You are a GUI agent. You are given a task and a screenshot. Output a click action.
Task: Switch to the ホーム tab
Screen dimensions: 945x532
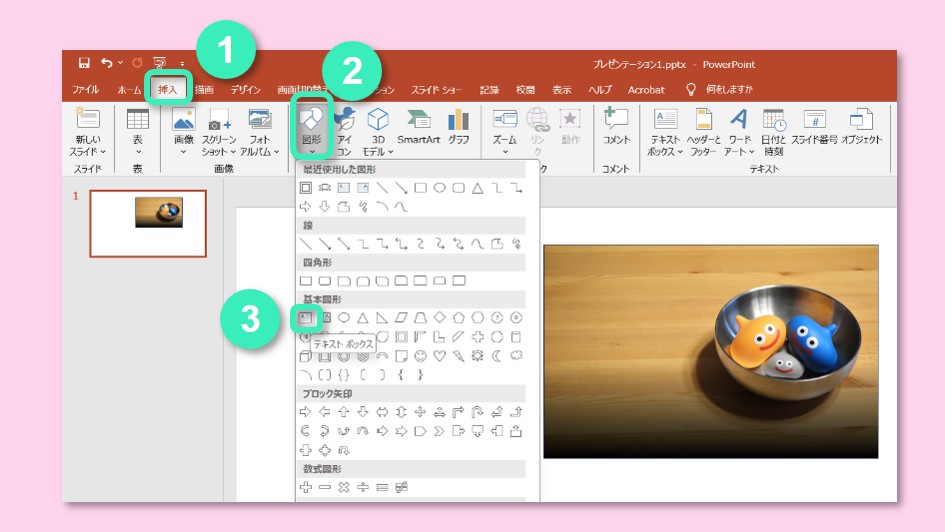pos(129,90)
